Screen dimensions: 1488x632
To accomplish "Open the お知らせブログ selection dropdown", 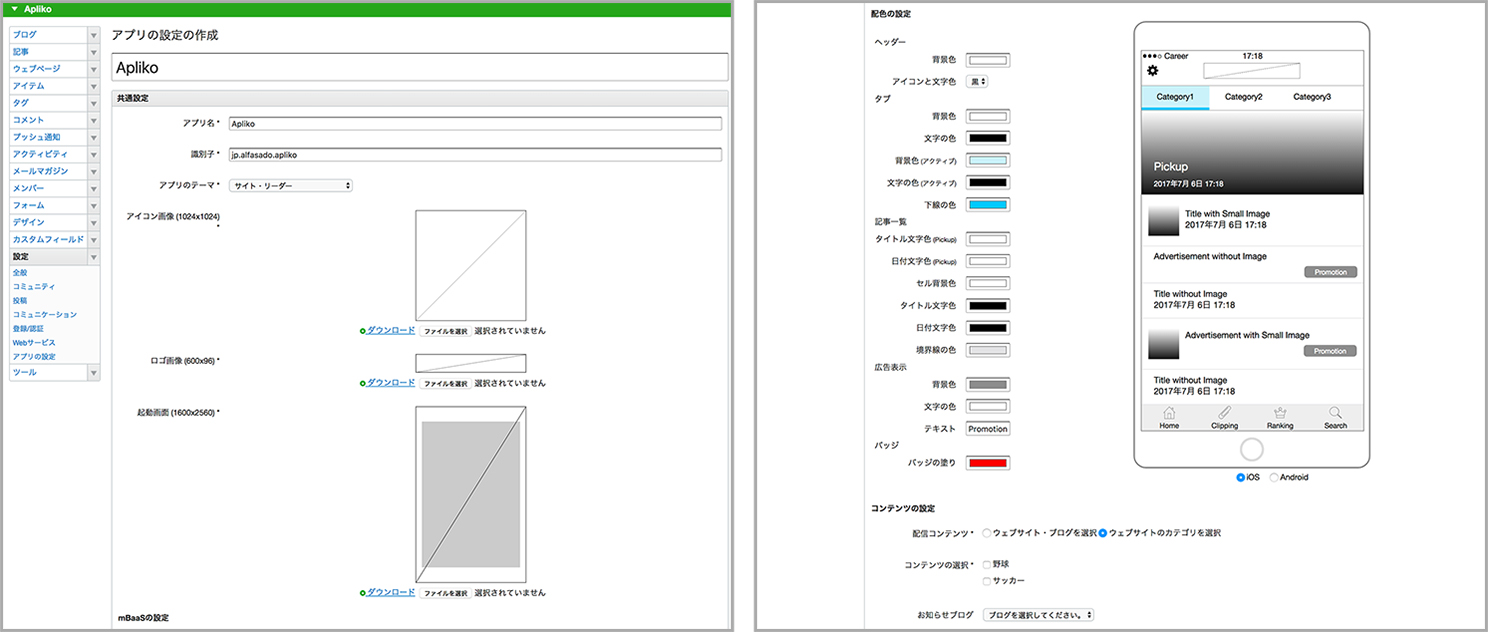I will coord(1039,615).
